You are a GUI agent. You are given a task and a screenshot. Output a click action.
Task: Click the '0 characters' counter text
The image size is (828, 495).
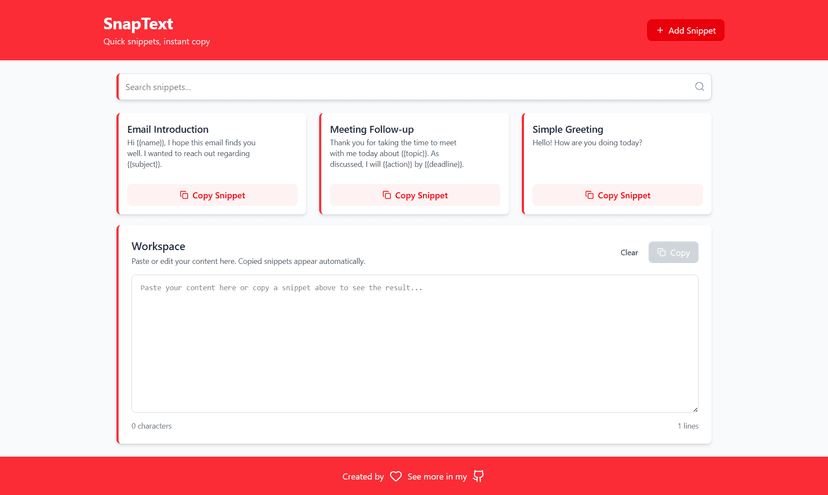(x=152, y=426)
